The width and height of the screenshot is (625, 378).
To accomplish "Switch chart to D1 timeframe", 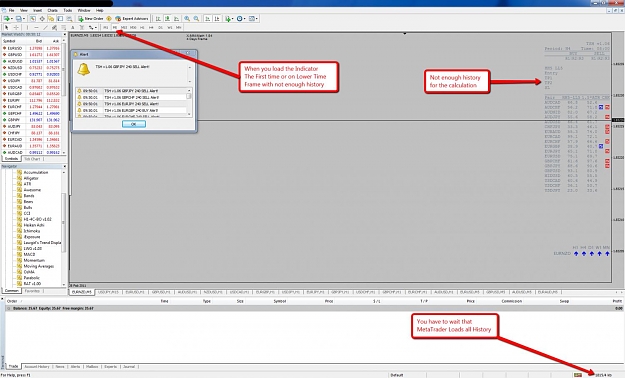I will click(161, 28).
